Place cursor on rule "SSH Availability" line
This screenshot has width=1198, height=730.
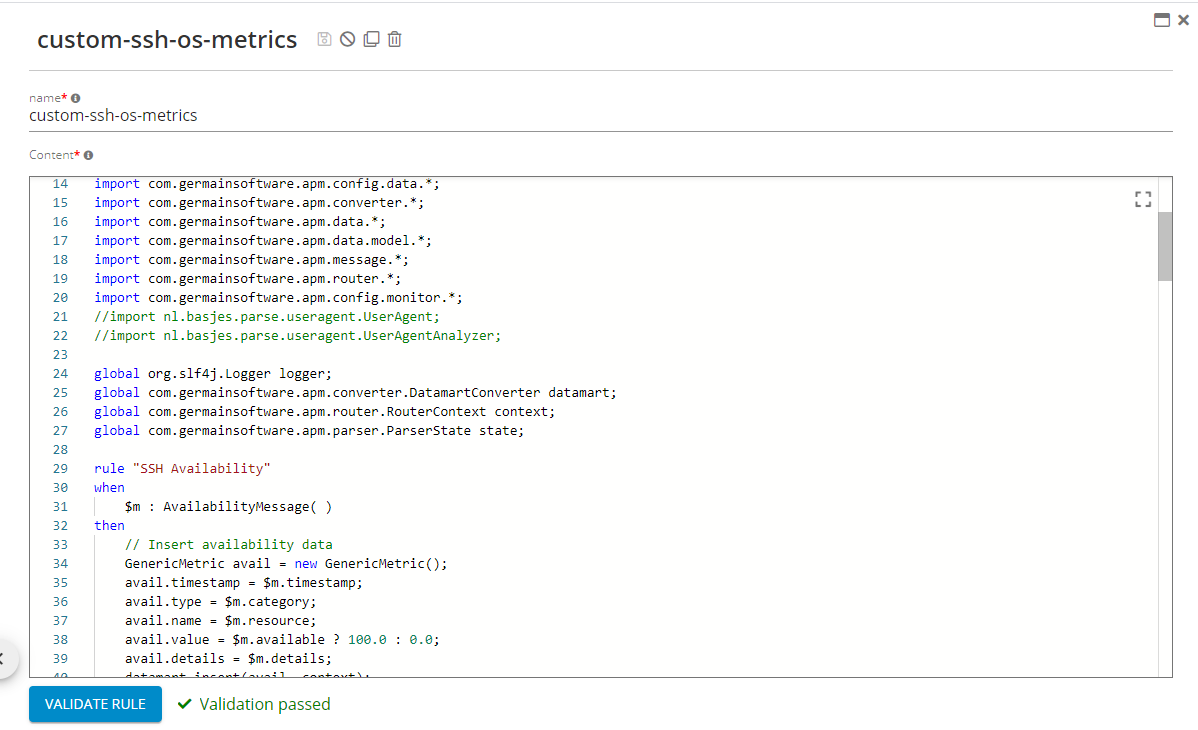point(182,468)
